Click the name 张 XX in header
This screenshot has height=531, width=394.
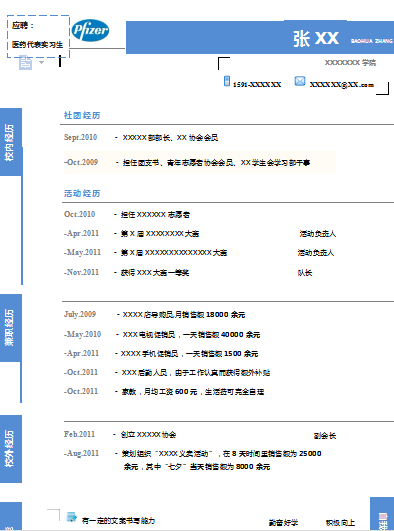pyautogui.click(x=316, y=38)
